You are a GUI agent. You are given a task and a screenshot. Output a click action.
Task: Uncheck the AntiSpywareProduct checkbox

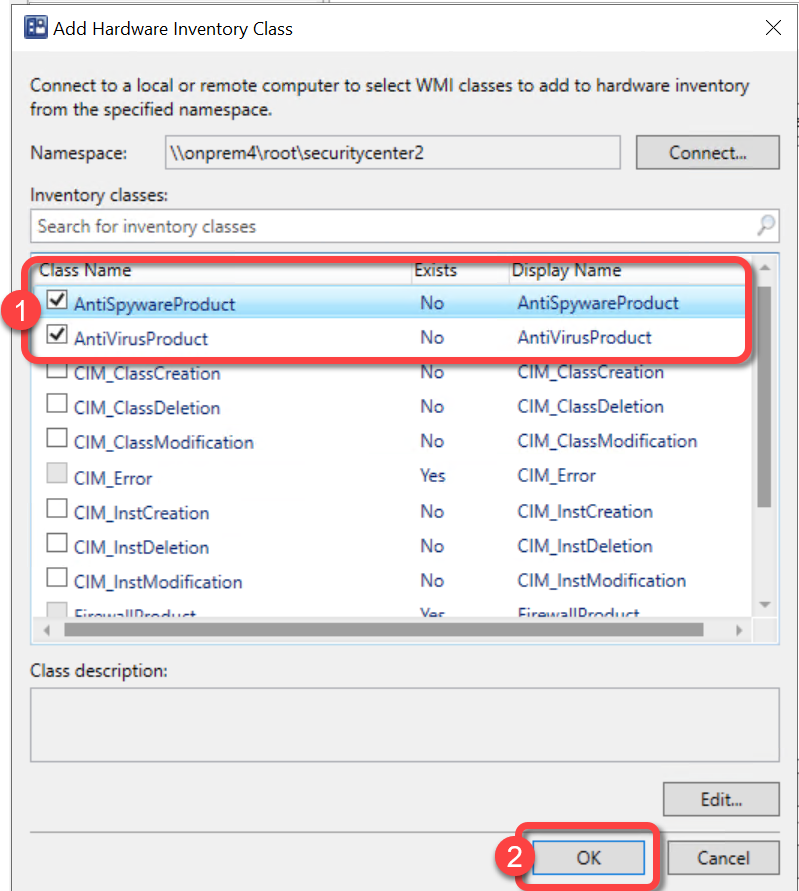point(57,301)
